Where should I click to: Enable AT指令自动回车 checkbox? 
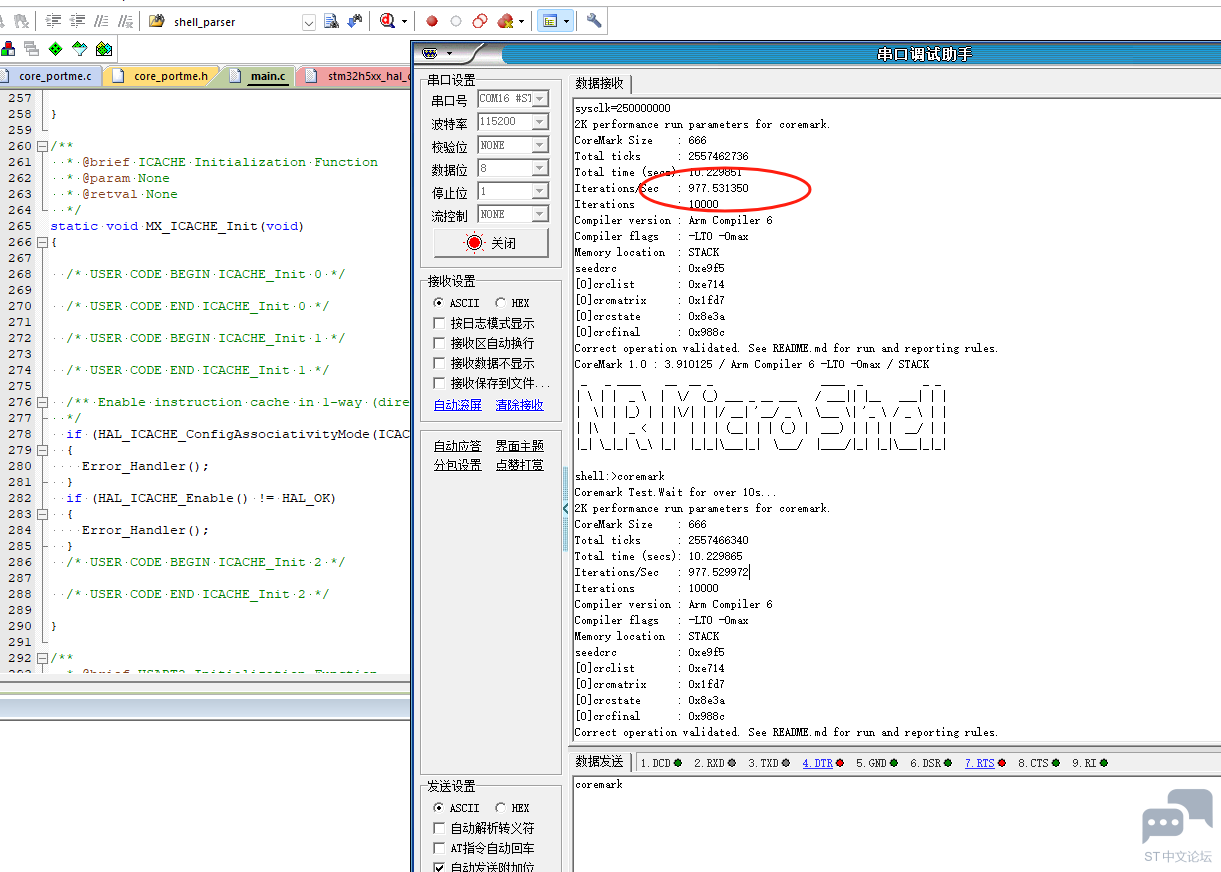point(439,848)
